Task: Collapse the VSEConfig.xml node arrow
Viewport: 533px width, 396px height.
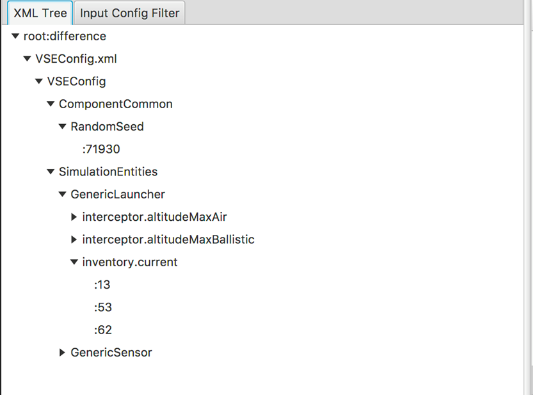Action: point(27,59)
